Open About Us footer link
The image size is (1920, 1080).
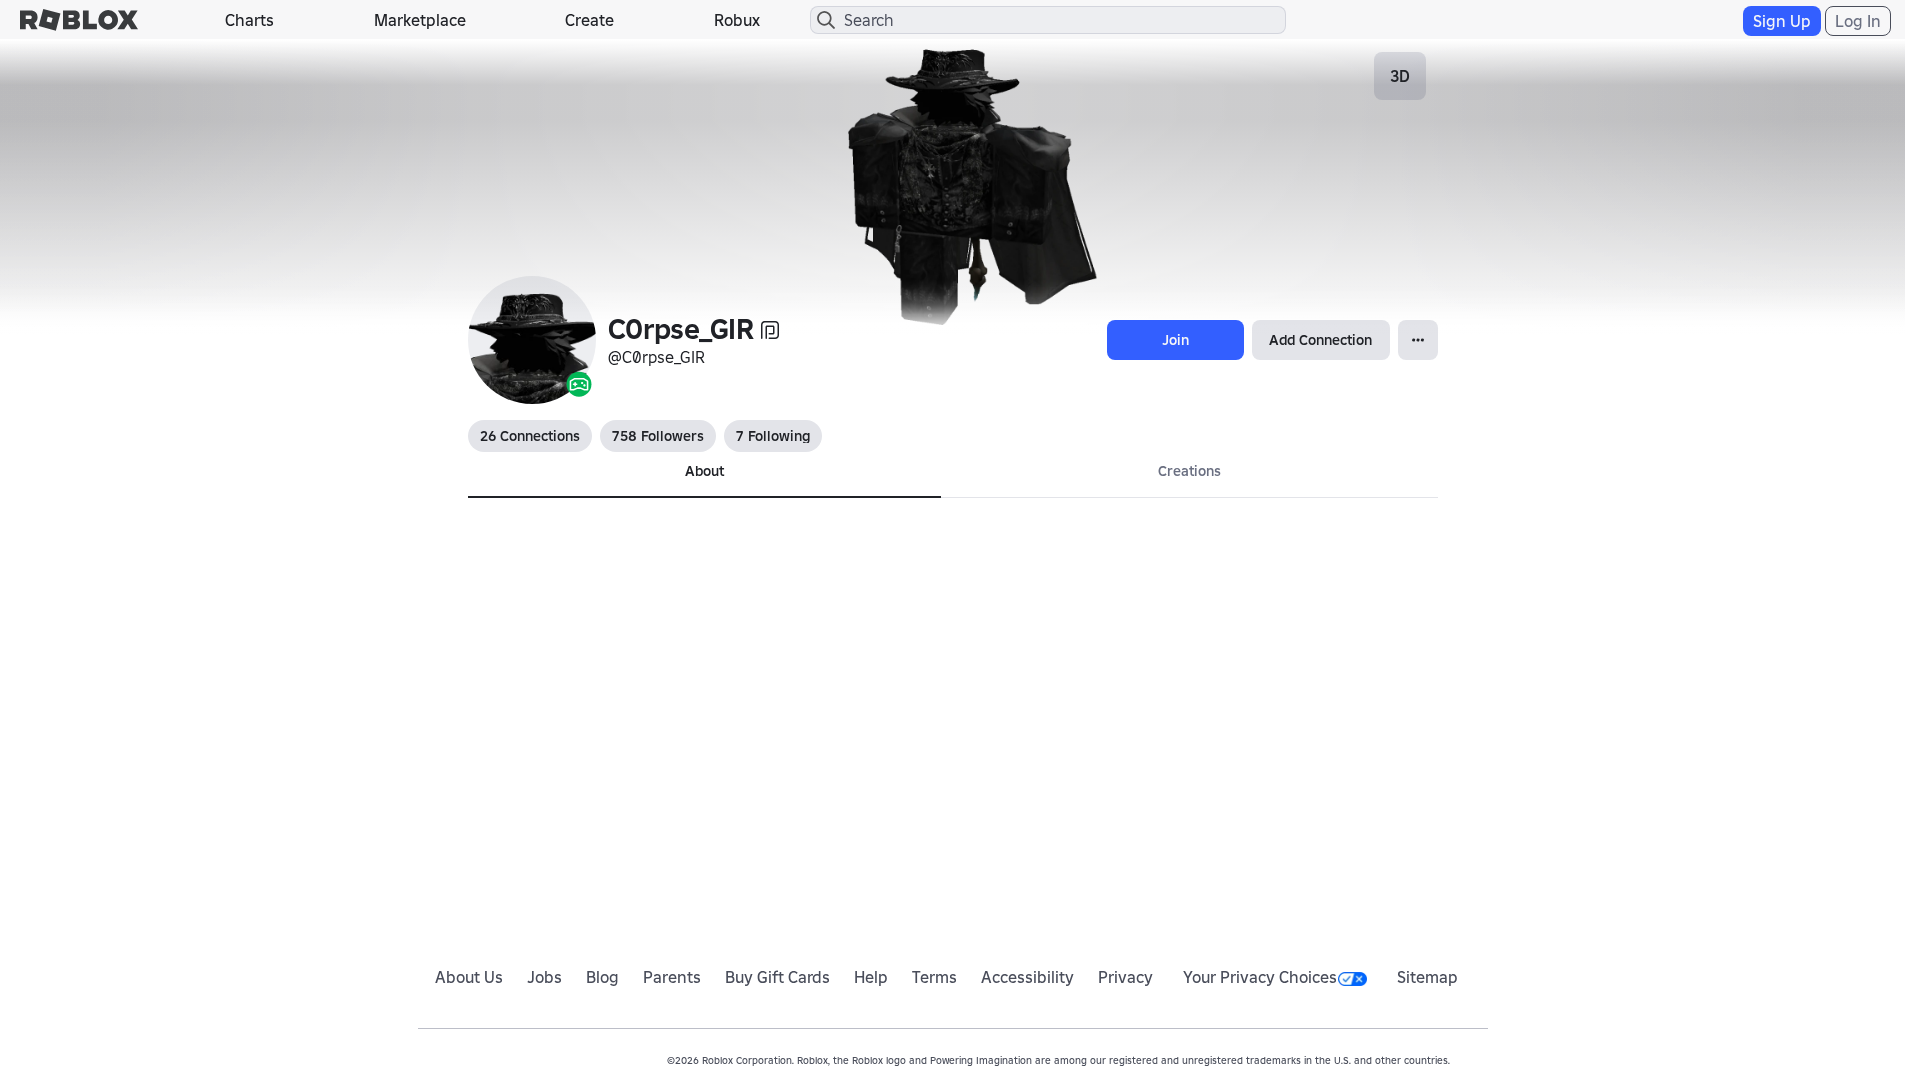coord(469,978)
